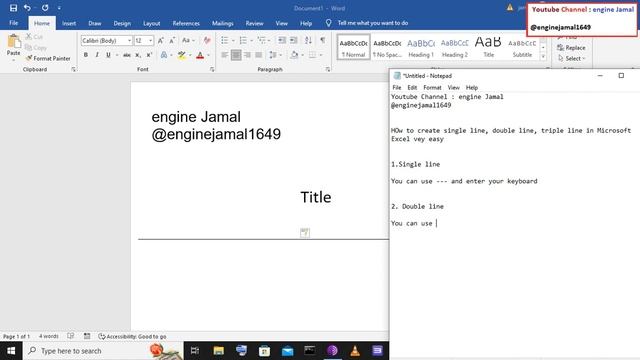Screen dimensions: 640x360
Task: Click the Windows search box Type here to search
Action: point(103,351)
